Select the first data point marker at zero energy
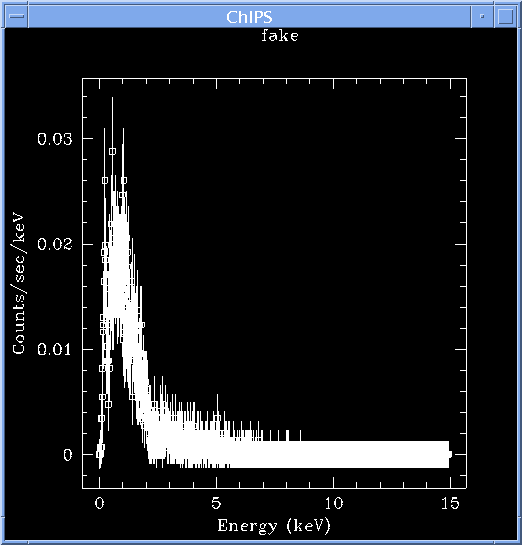The height and width of the screenshot is (545, 522). pyautogui.click(x=99, y=454)
